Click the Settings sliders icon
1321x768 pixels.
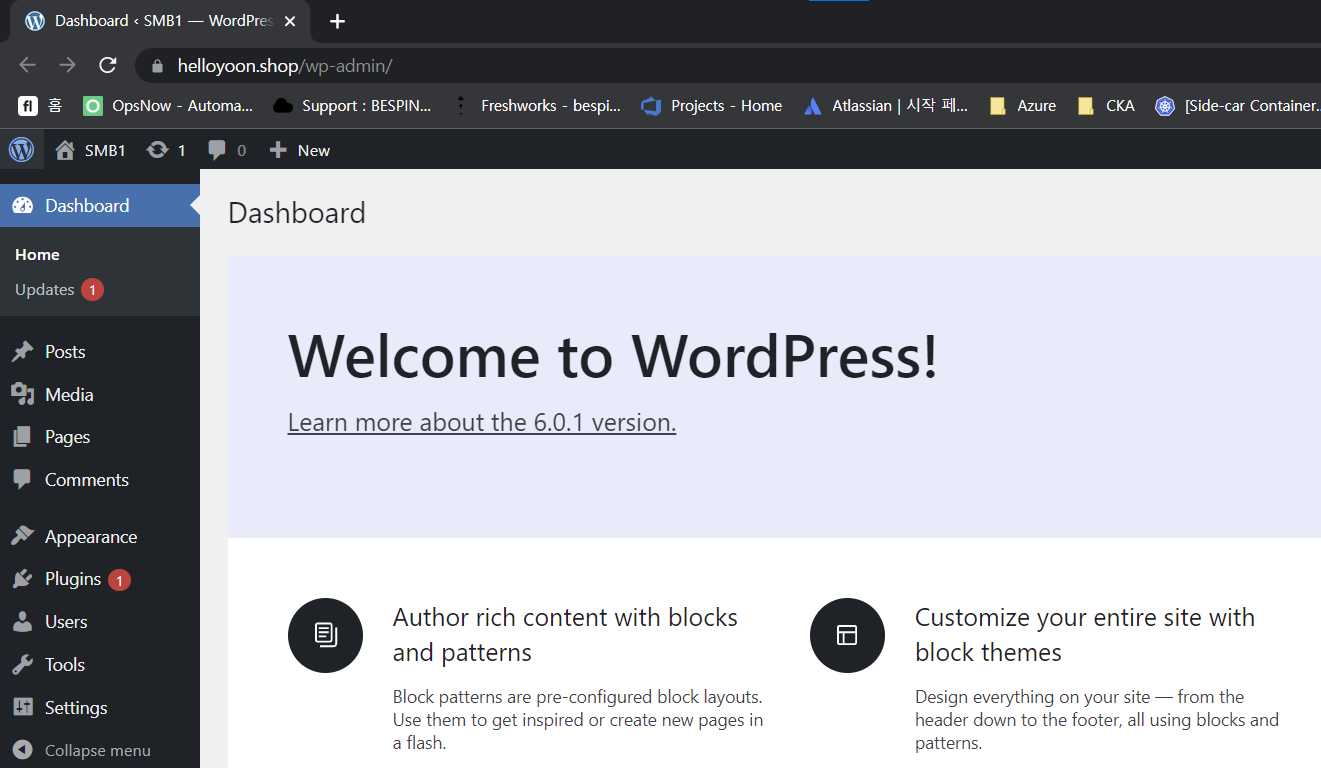pyautogui.click(x=22, y=707)
